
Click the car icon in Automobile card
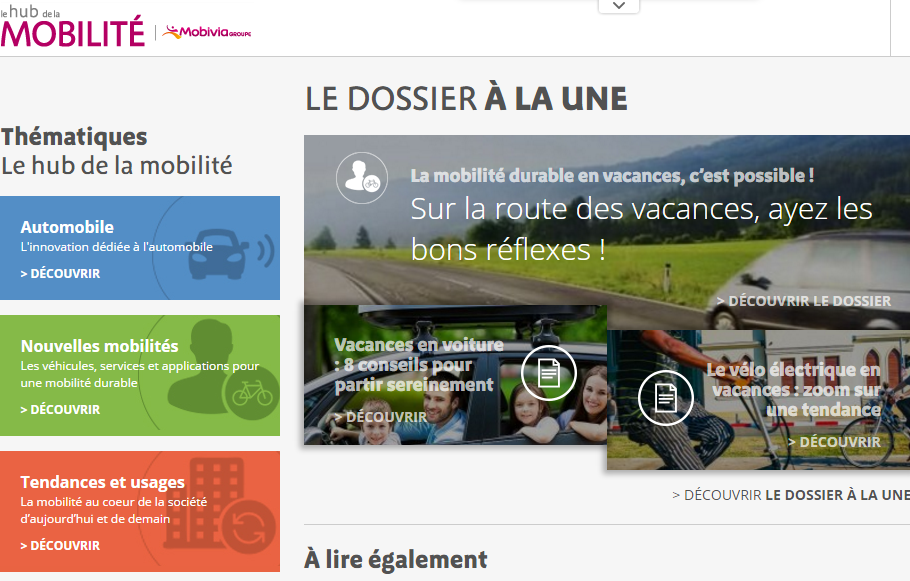pyautogui.click(x=232, y=254)
